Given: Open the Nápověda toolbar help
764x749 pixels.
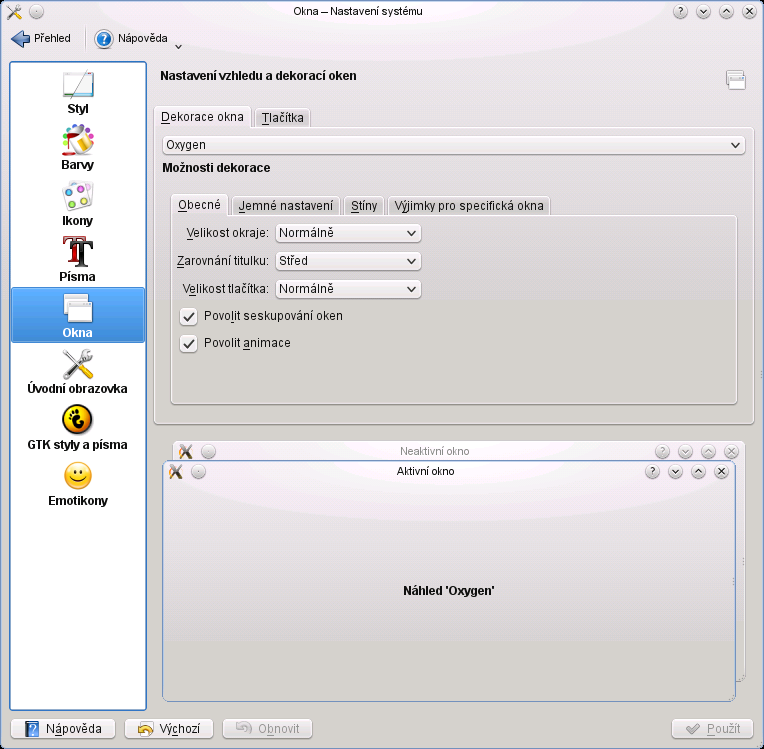Looking at the screenshot, I should coord(132,38).
